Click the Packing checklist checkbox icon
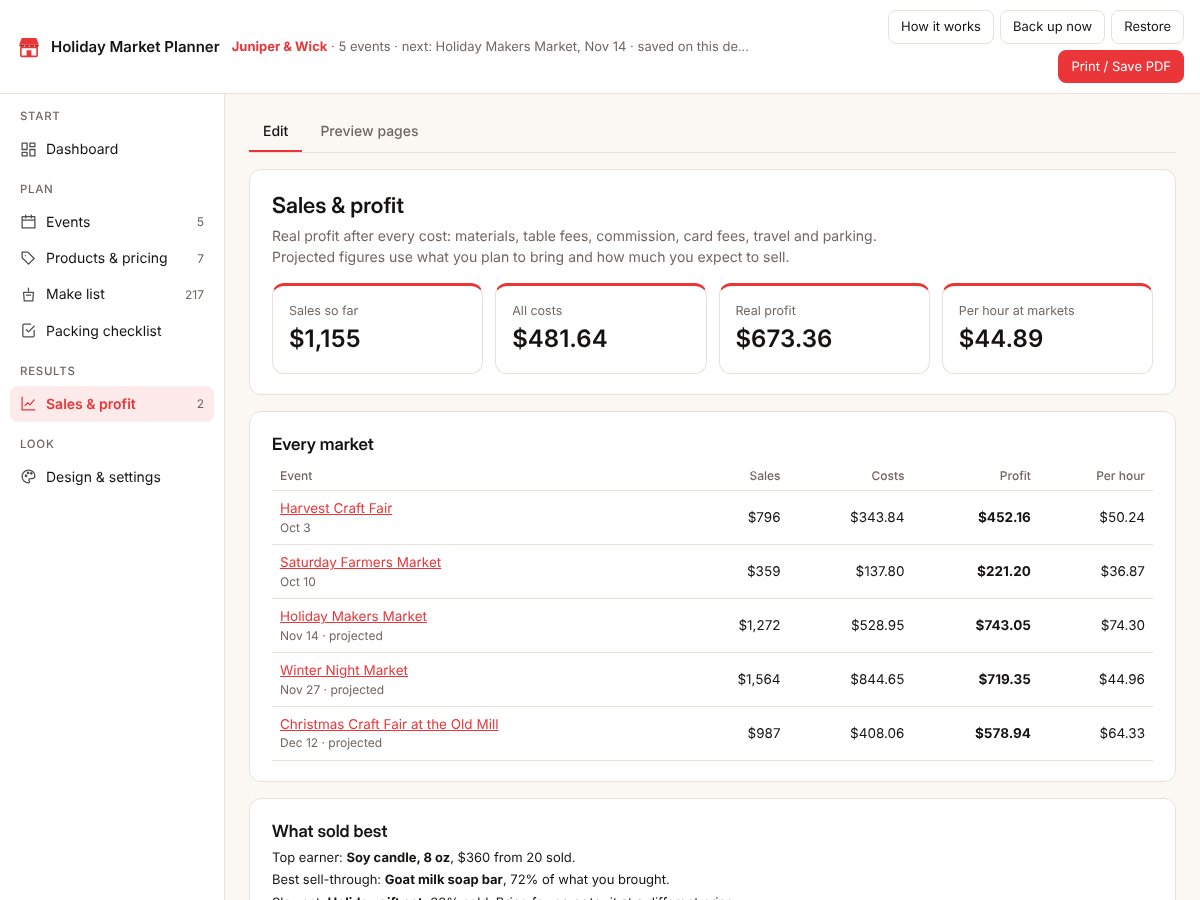This screenshot has width=1200, height=900. (28, 331)
